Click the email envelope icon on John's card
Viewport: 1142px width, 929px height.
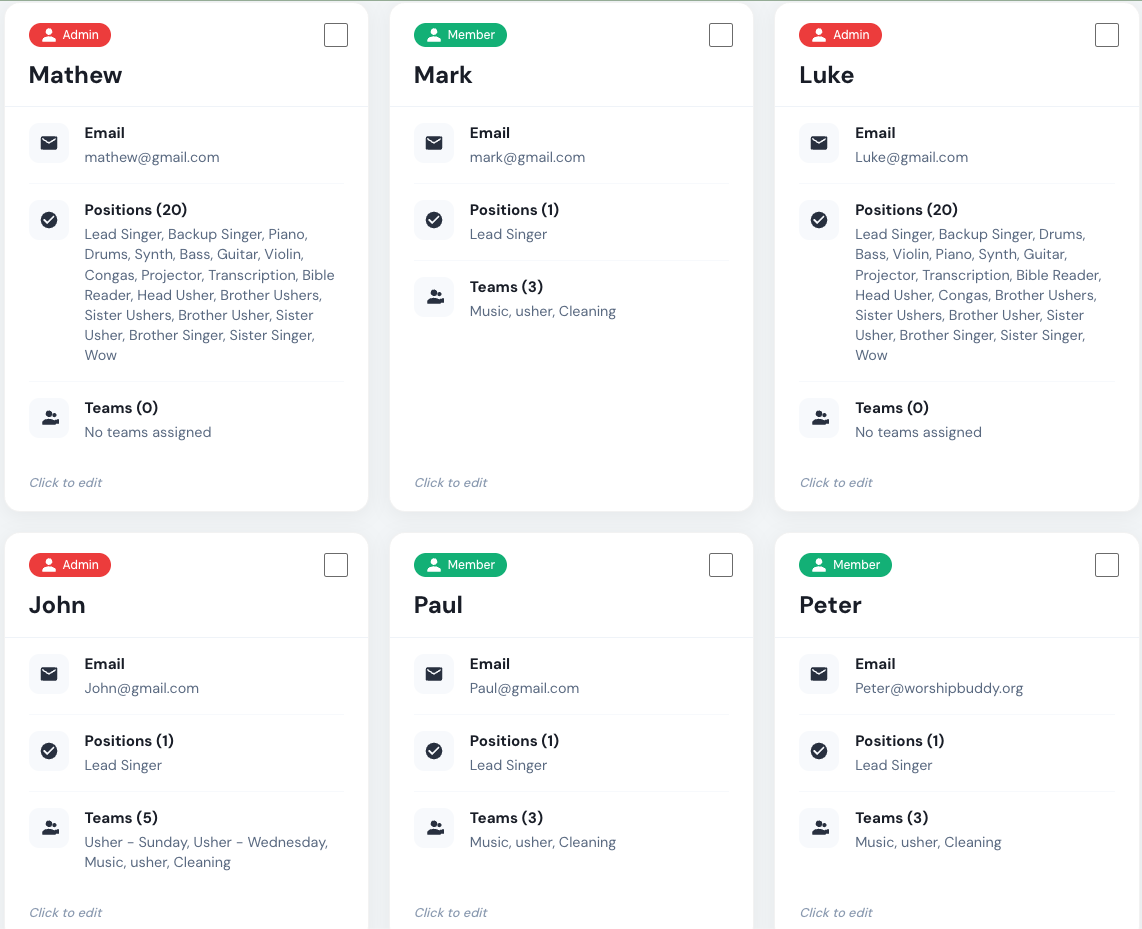(x=49, y=674)
